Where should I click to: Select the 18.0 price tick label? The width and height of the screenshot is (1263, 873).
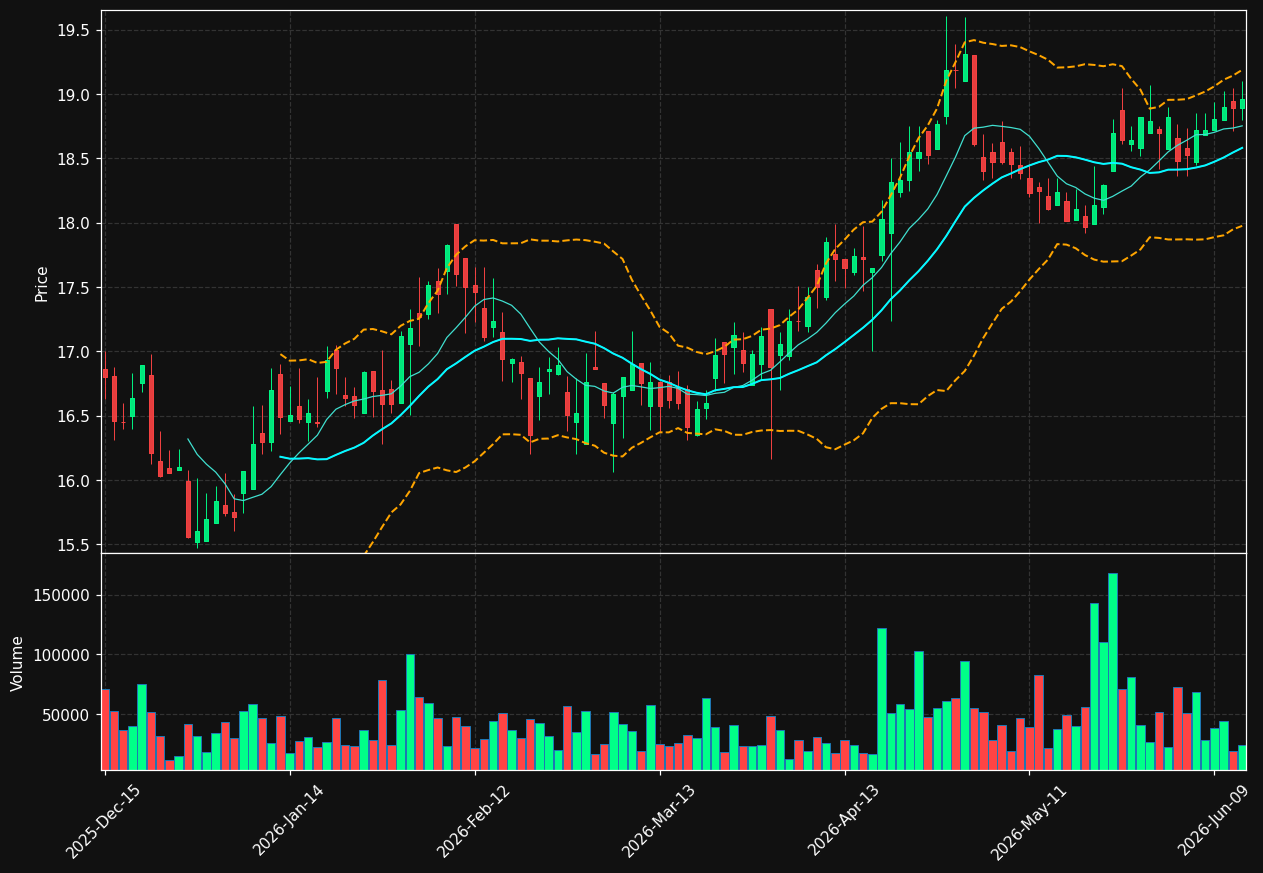coord(75,223)
